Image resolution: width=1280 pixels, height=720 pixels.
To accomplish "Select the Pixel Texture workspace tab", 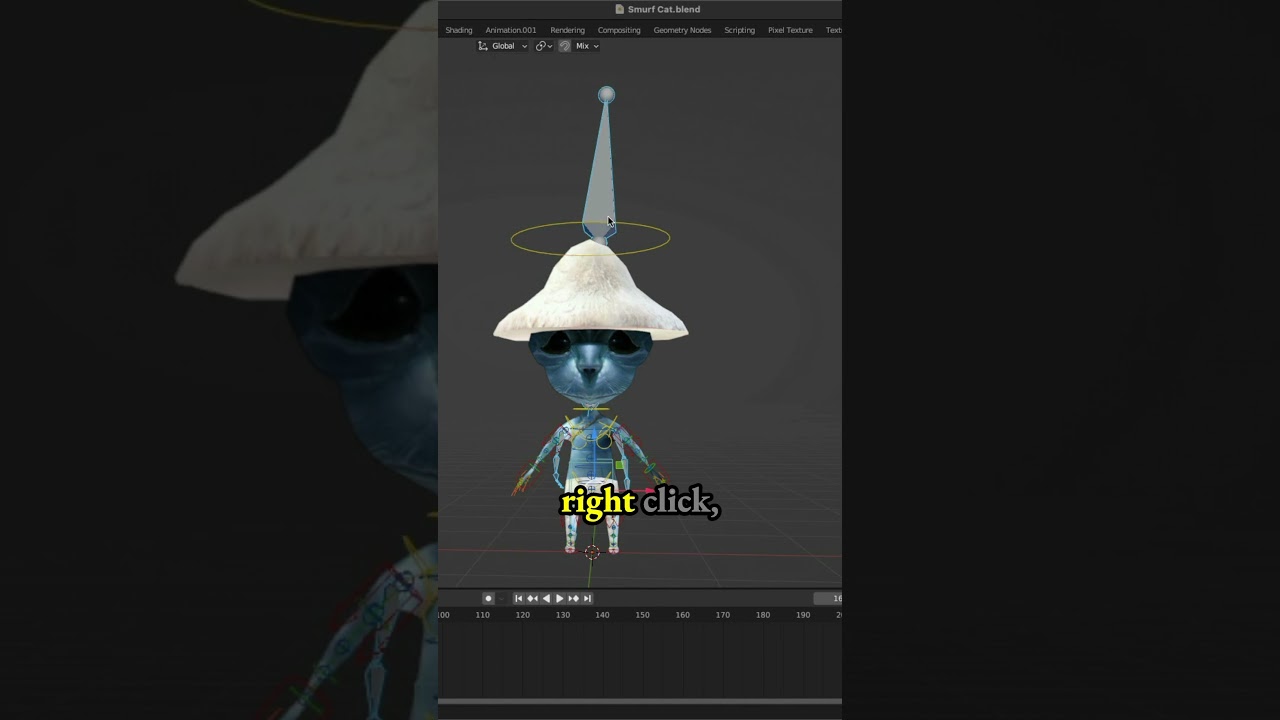I will (x=790, y=30).
